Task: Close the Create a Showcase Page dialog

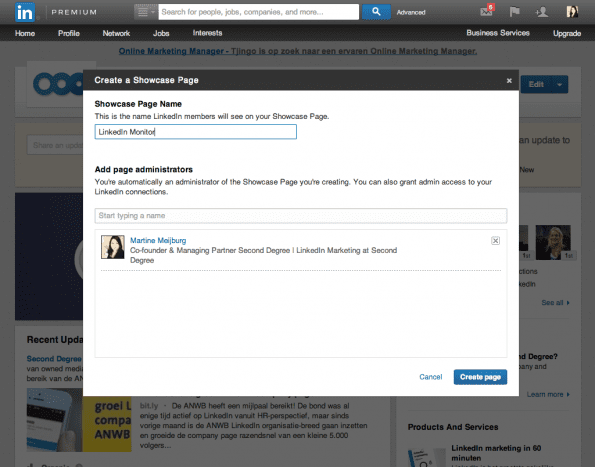Action: (509, 80)
